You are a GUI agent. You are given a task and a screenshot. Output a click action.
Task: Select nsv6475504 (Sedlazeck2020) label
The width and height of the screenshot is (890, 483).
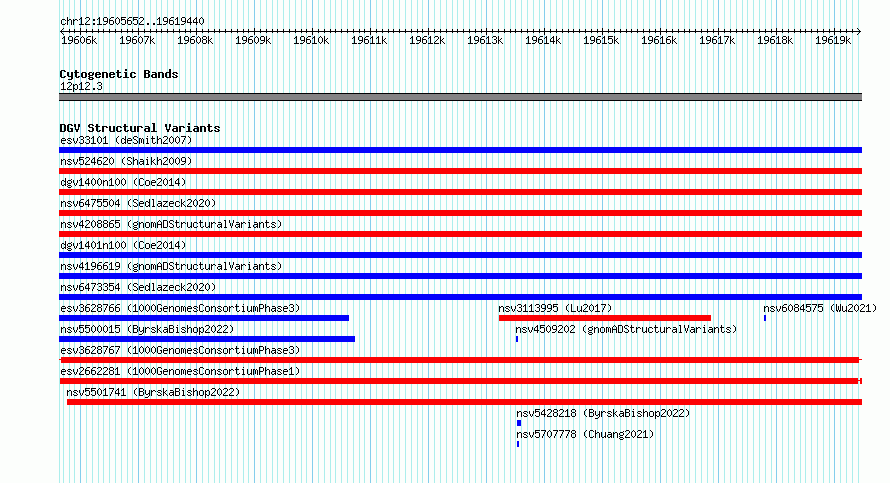click(x=138, y=203)
